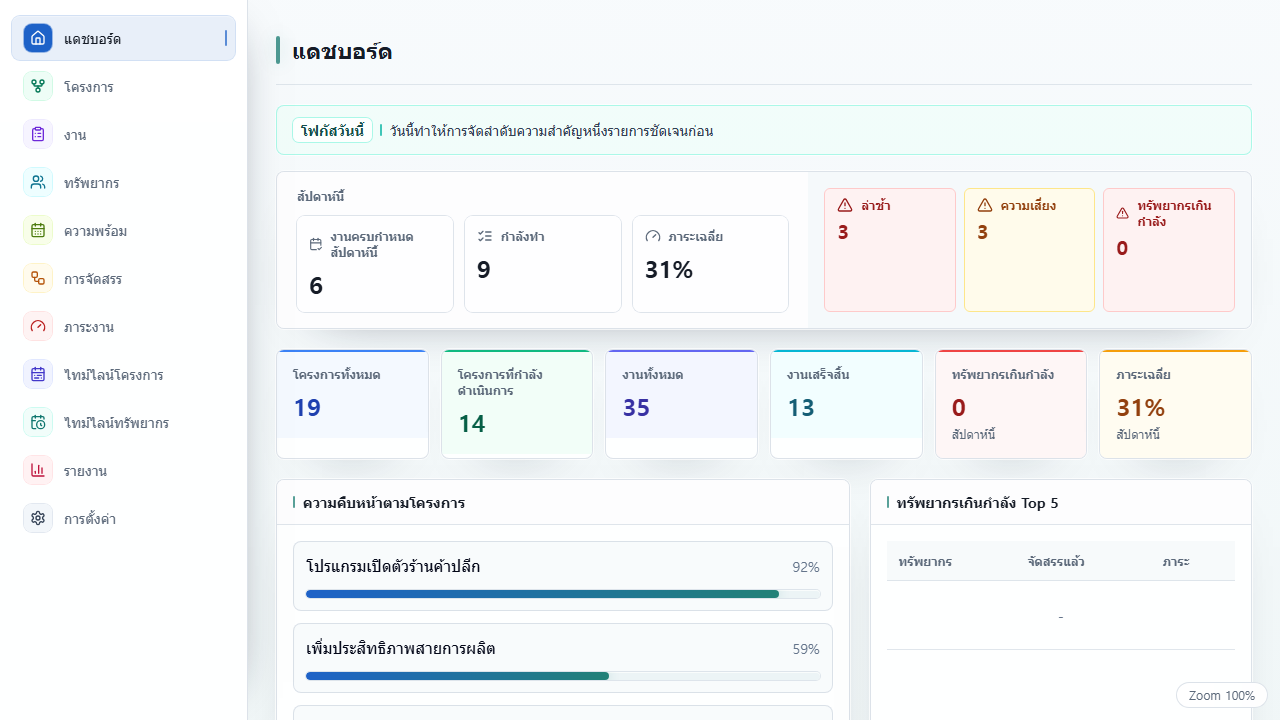The height and width of the screenshot is (720, 1280).
Task: Click the รายงาน chart icon
Action: 38,470
